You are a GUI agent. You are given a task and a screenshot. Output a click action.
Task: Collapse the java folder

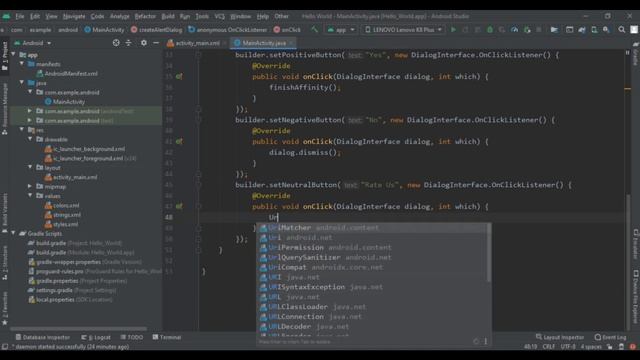coord(22,82)
